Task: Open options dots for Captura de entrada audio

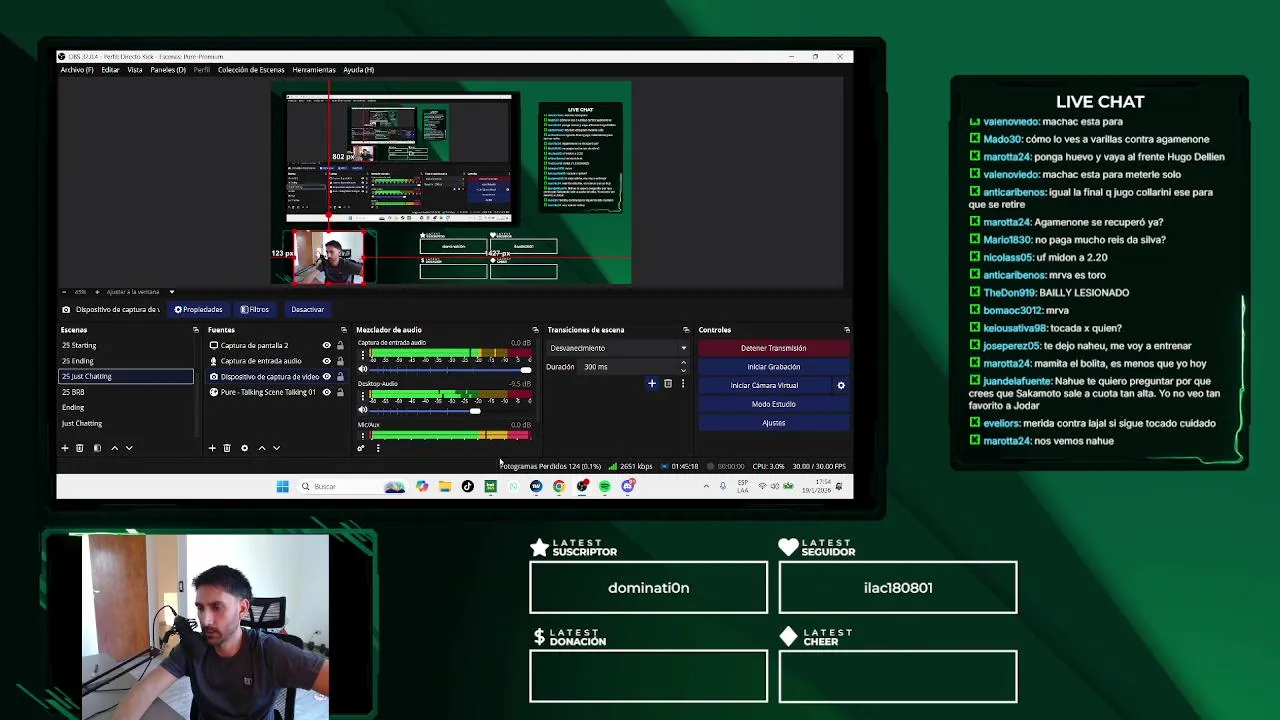Action: click(x=363, y=355)
